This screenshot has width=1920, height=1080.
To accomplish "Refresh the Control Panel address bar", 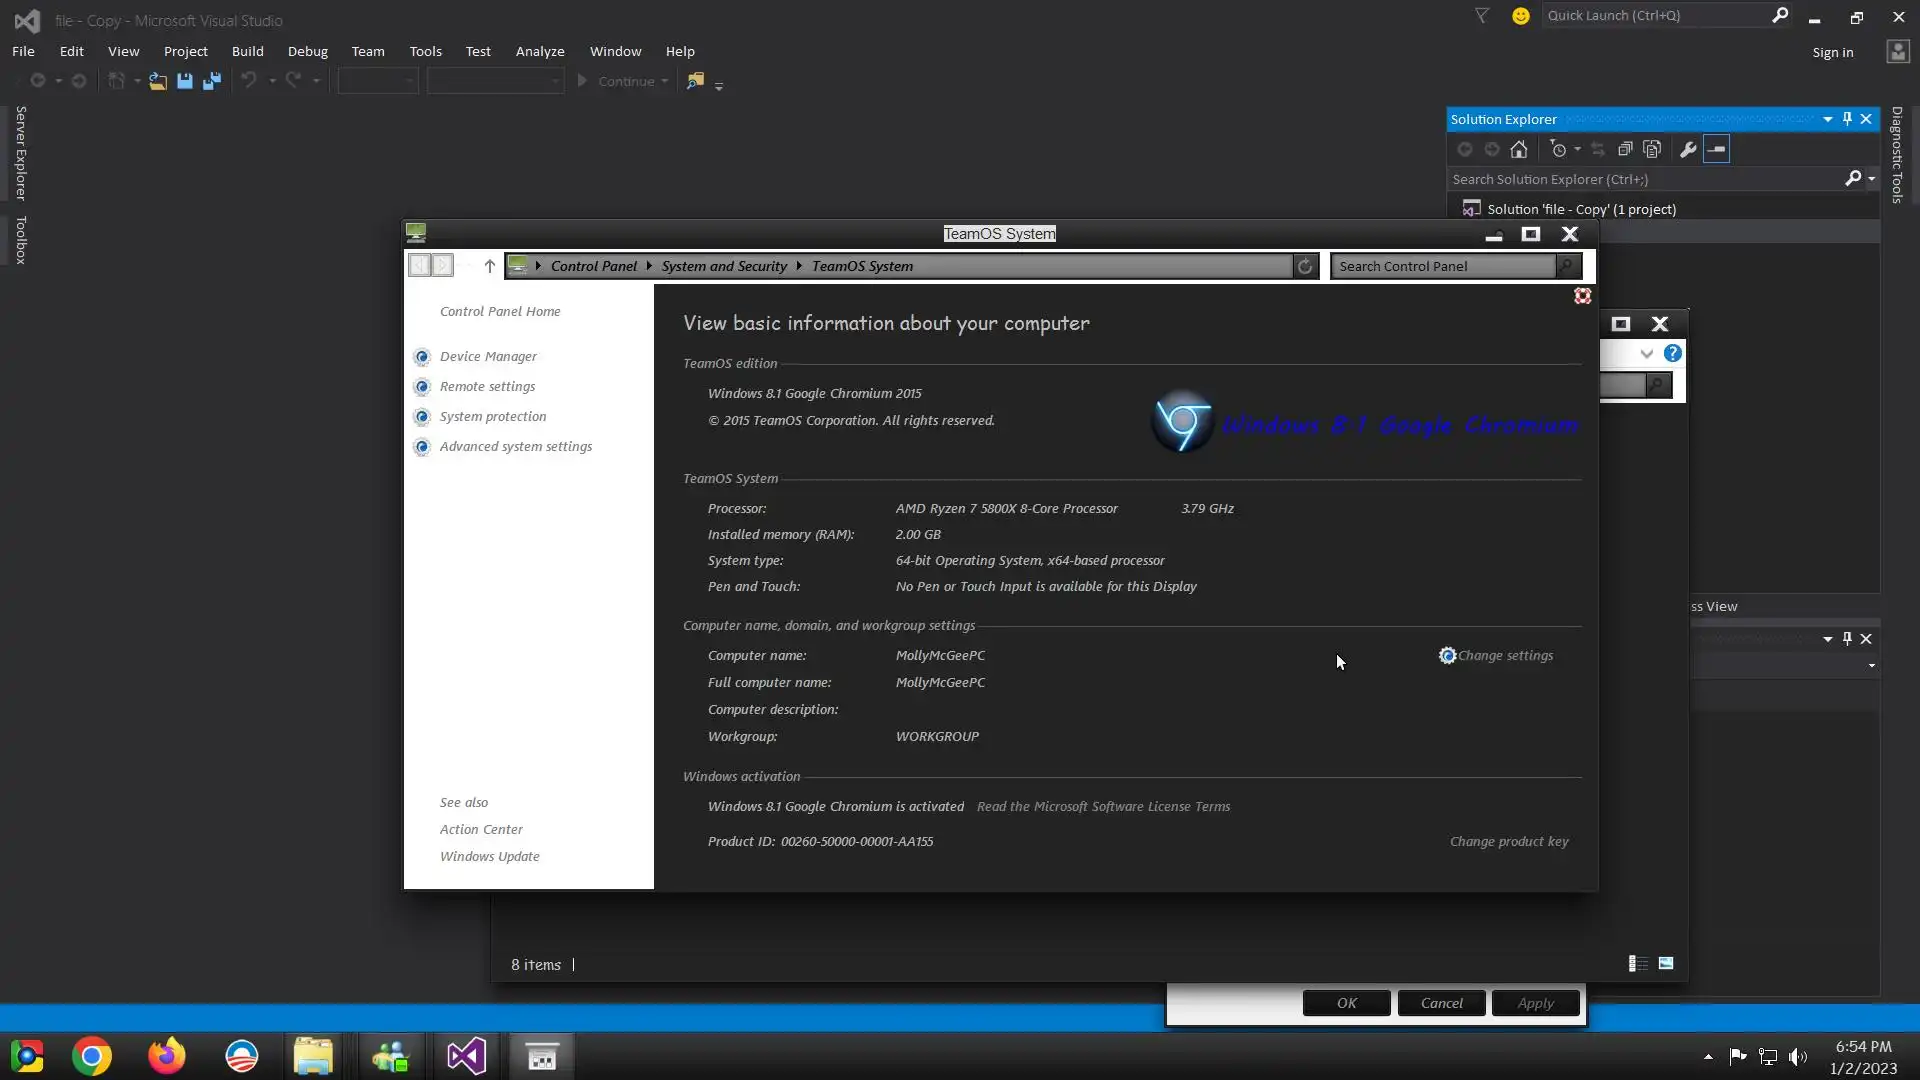I will (x=1304, y=266).
